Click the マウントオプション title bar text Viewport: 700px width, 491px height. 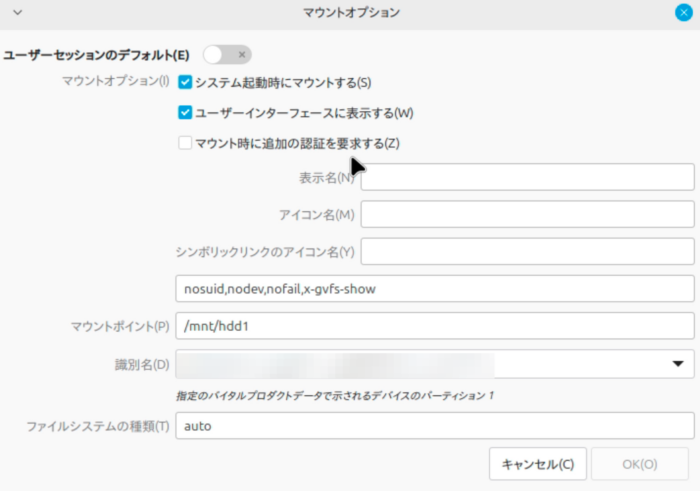coord(350,12)
